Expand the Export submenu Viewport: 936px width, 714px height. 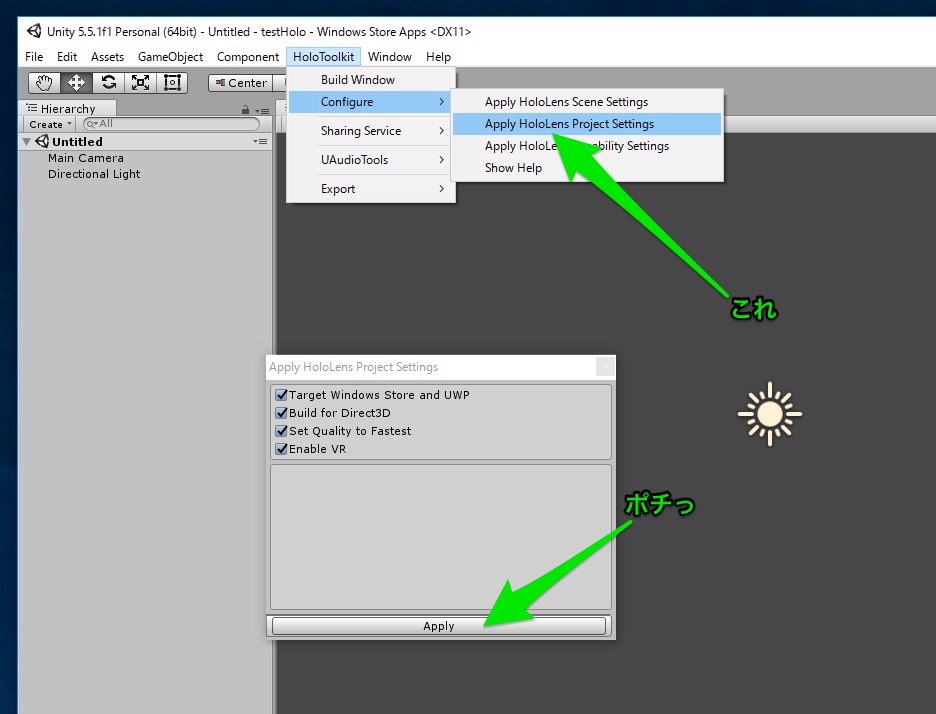(x=371, y=189)
